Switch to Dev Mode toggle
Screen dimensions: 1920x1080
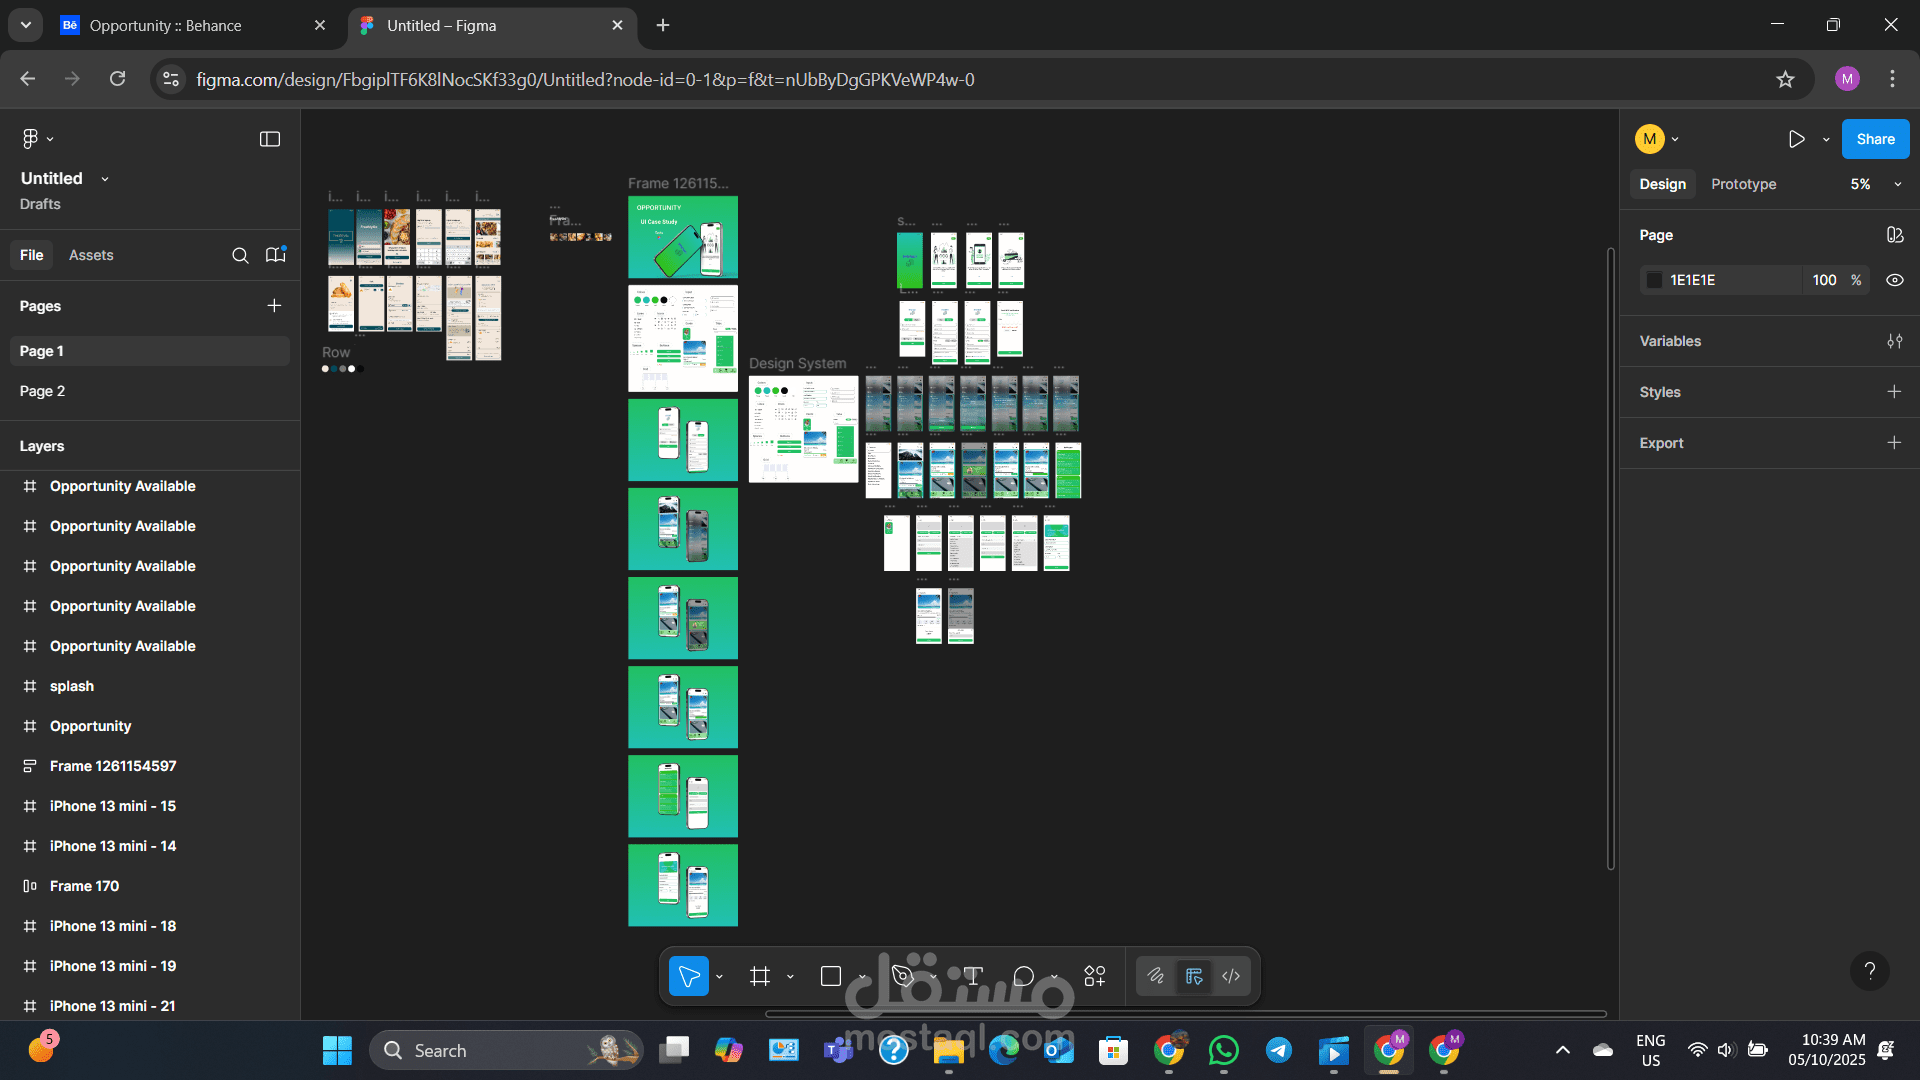point(1231,976)
